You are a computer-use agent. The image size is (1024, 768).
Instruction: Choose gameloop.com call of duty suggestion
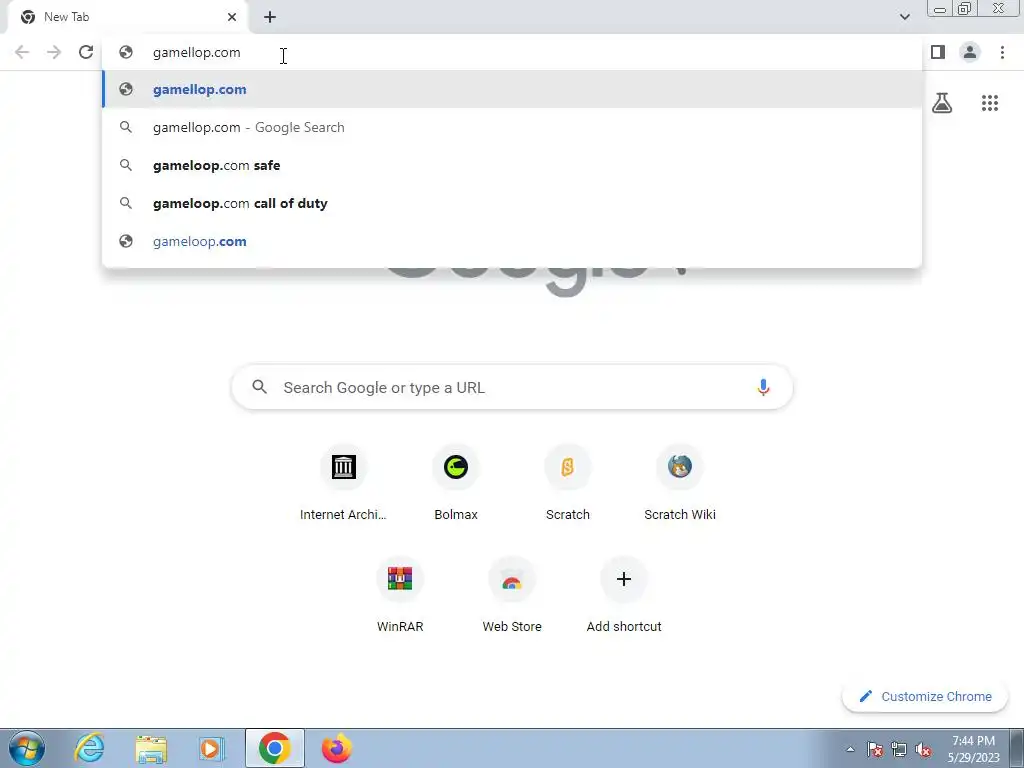512,203
